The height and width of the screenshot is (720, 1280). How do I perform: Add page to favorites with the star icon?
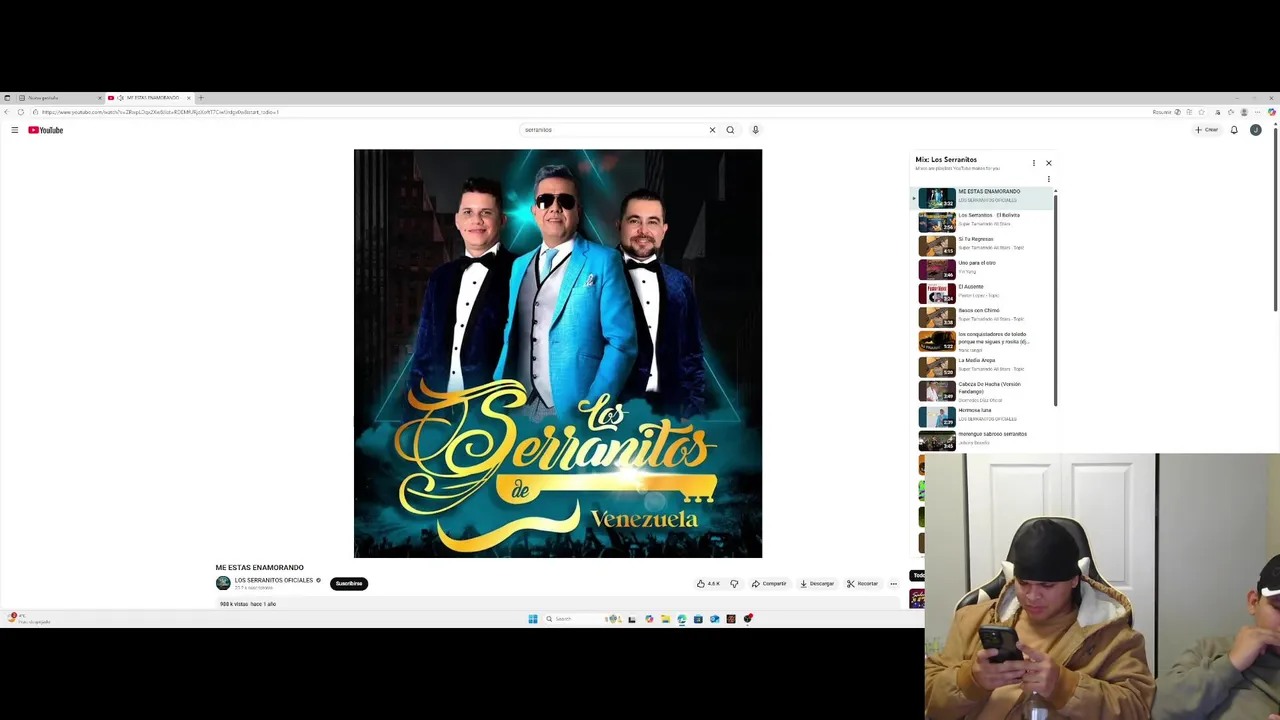pos(1201,112)
